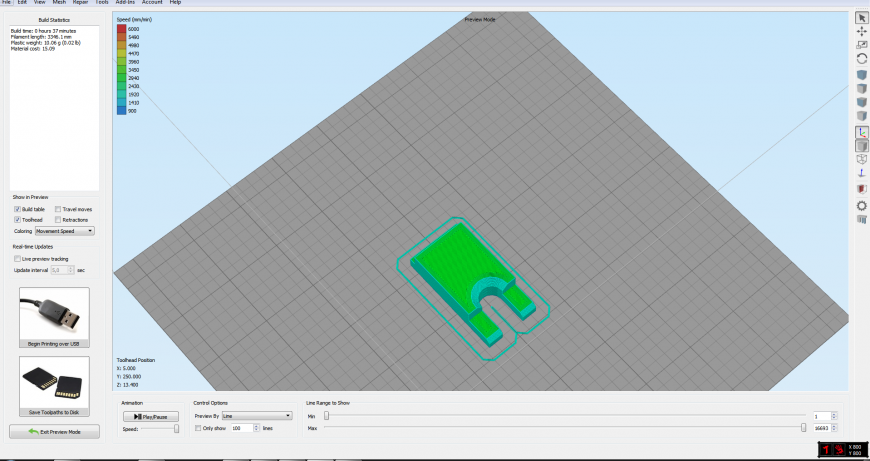870x461 pixels.
Task: Enable the Only show lines checkbox
Action: point(198,428)
